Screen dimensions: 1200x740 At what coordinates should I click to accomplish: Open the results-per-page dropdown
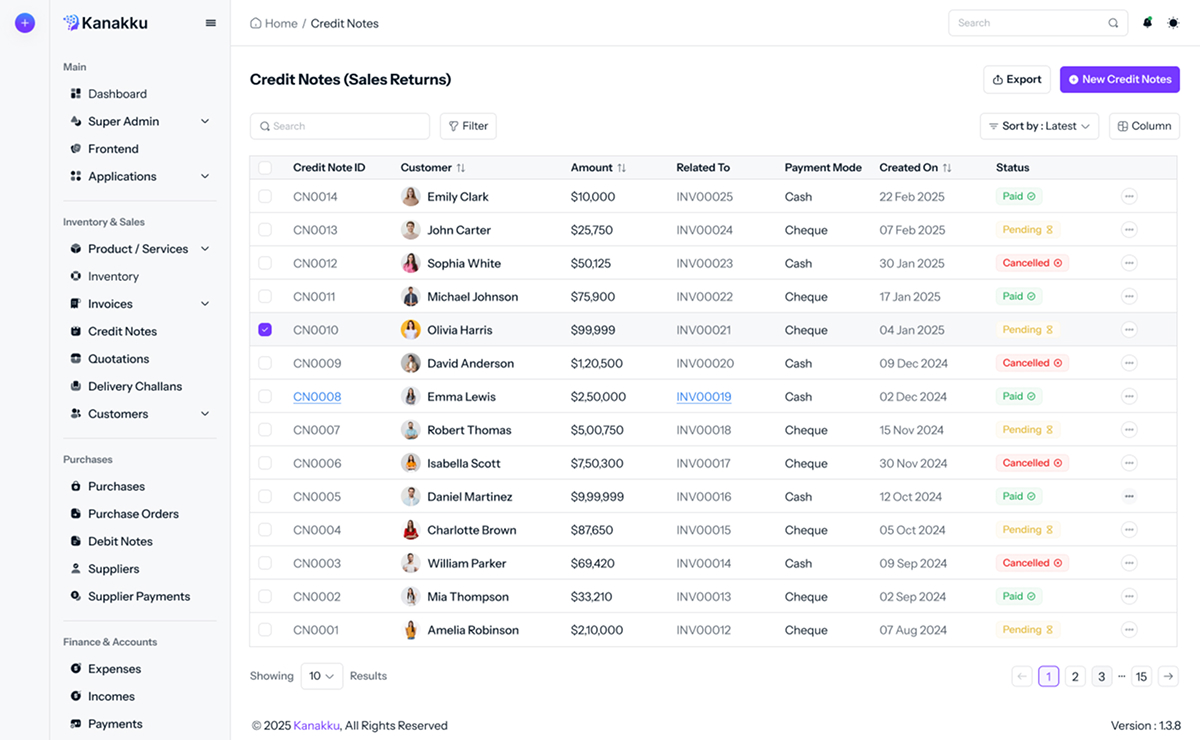coord(322,676)
